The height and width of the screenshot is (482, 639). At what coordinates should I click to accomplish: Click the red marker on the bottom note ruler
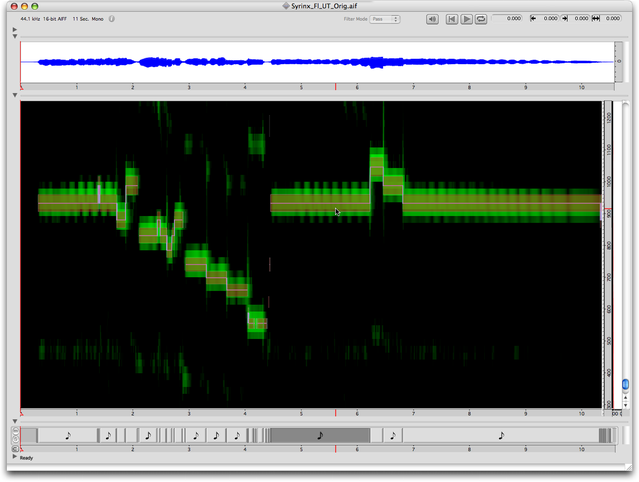click(x=335, y=449)
